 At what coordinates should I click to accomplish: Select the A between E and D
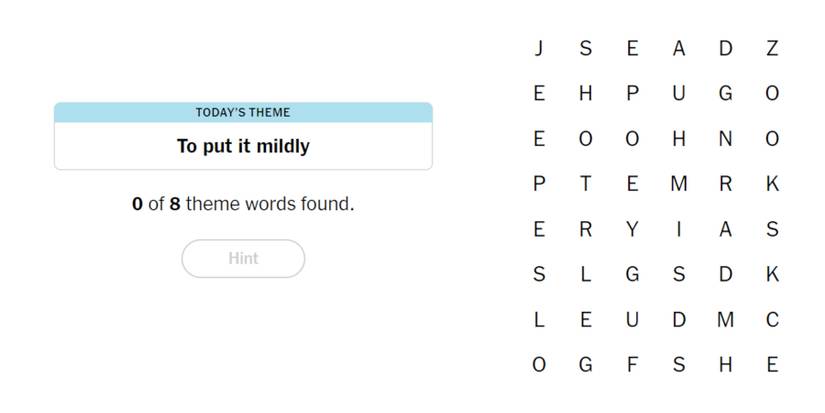point(679,48)
